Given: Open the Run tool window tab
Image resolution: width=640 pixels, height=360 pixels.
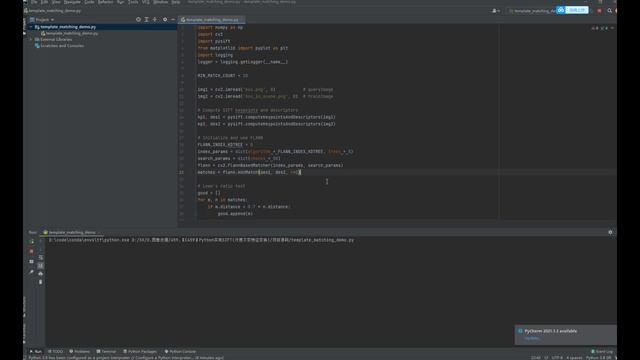Looking at the screenshot, I should point(36,351).
